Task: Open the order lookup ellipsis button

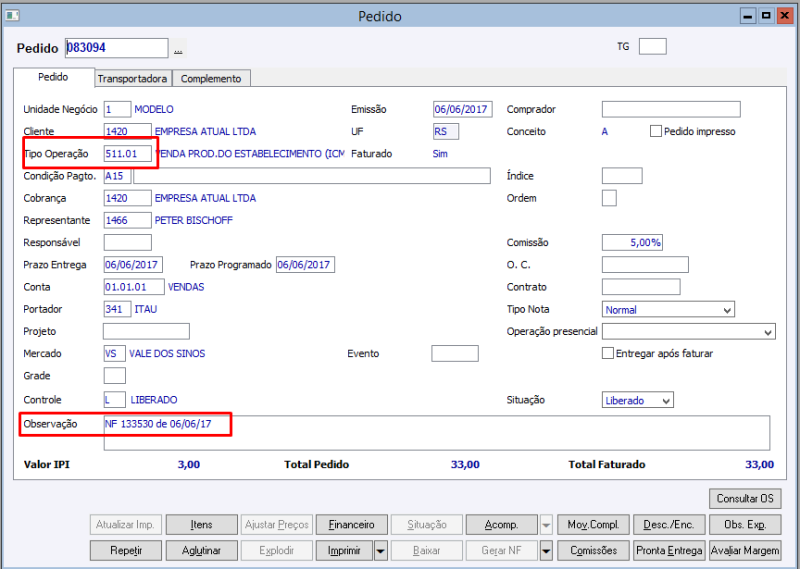Action: pyautogui.click(x=178, y=49)
